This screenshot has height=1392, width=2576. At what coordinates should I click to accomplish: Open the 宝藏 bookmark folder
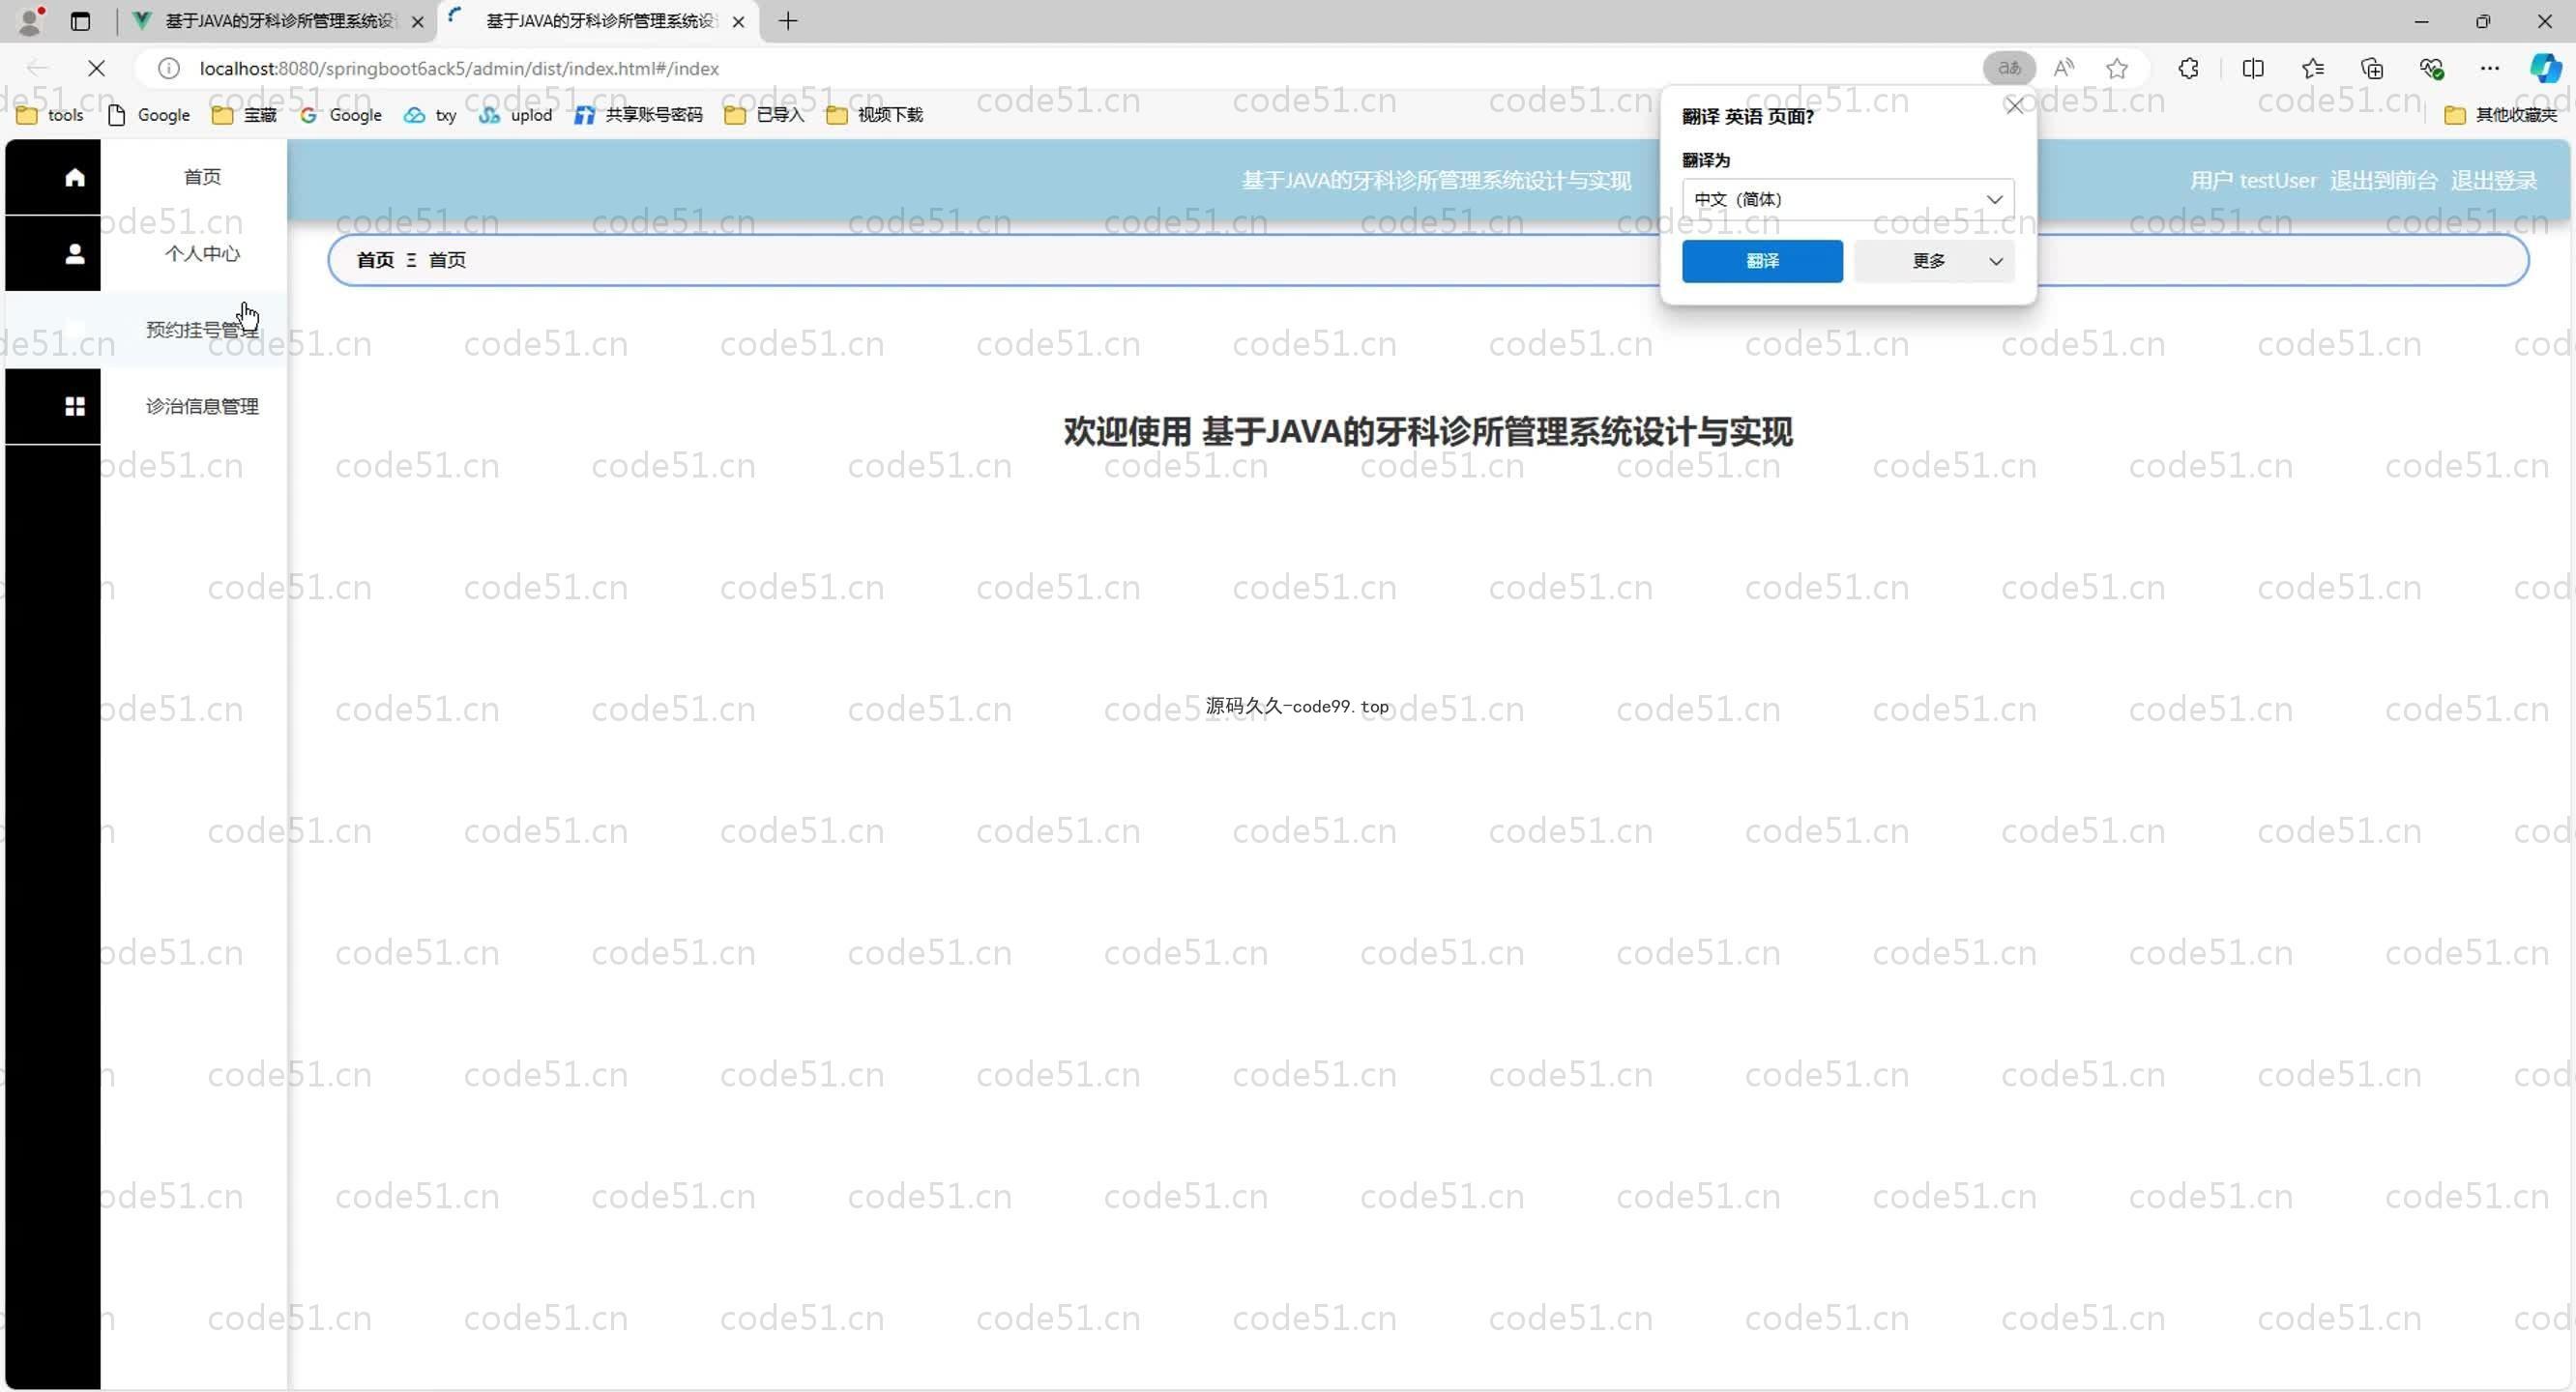(x=245, y=115)
